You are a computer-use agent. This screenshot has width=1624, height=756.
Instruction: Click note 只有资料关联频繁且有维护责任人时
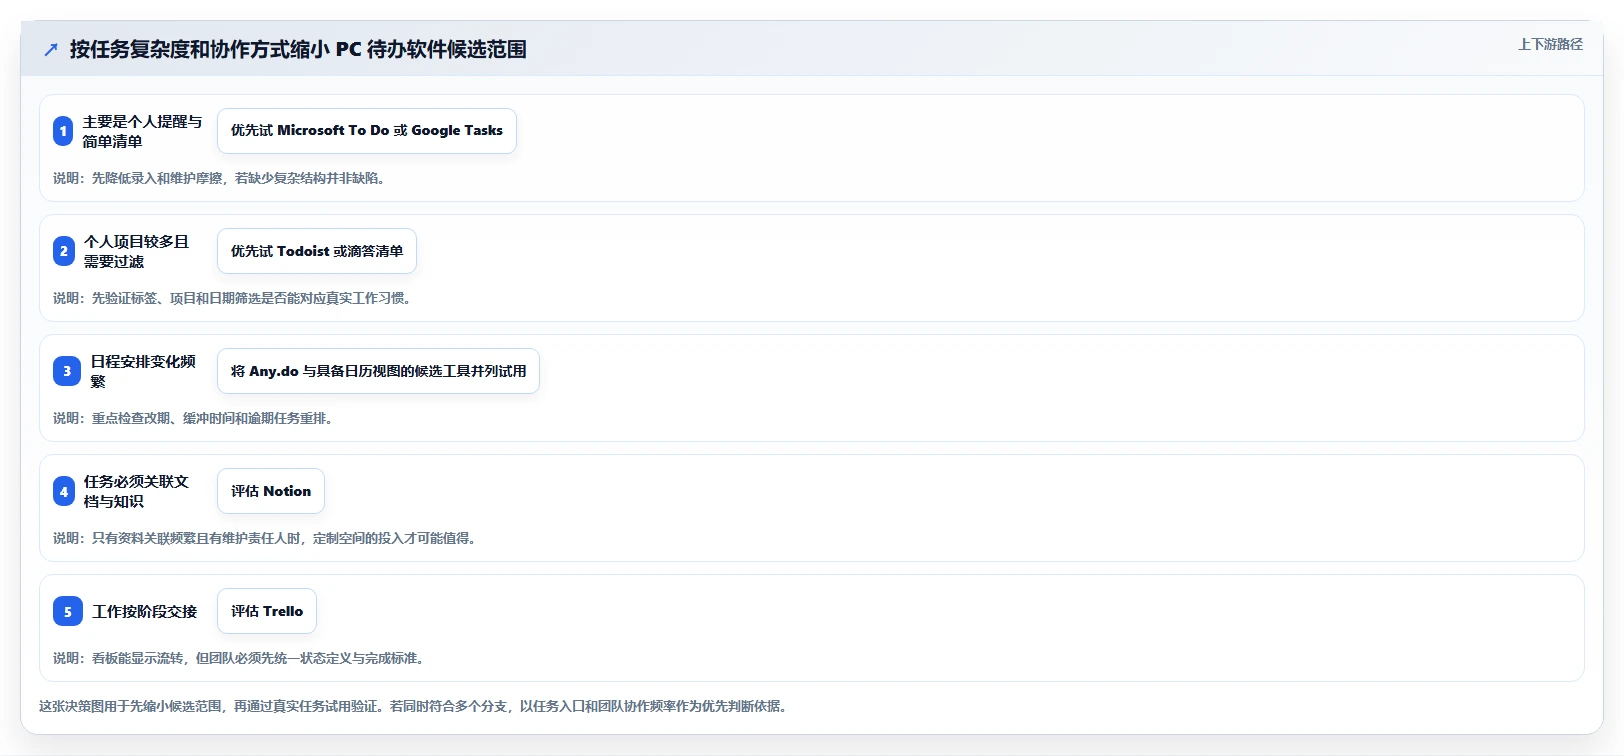pos(265,538)
